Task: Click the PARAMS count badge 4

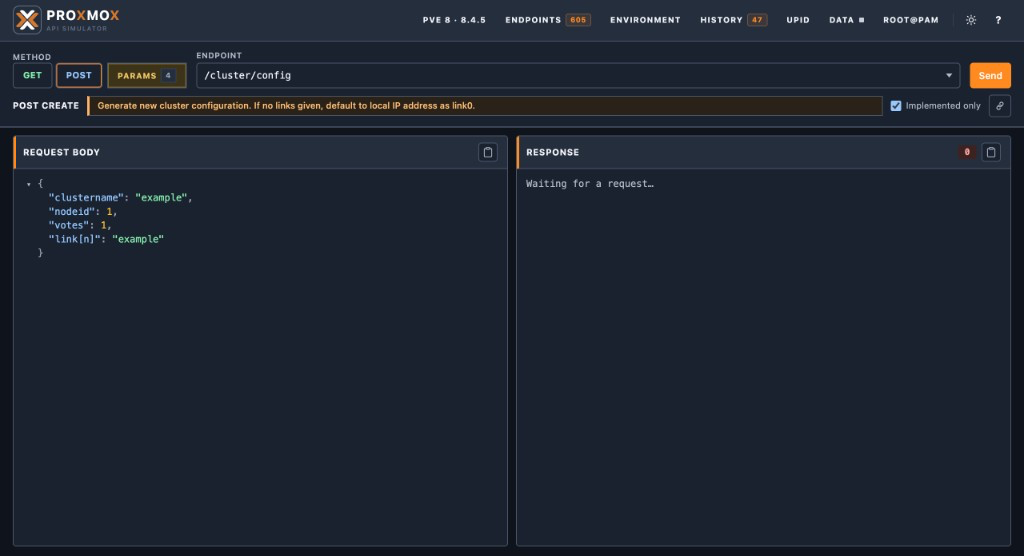Action: click(168, 76)
